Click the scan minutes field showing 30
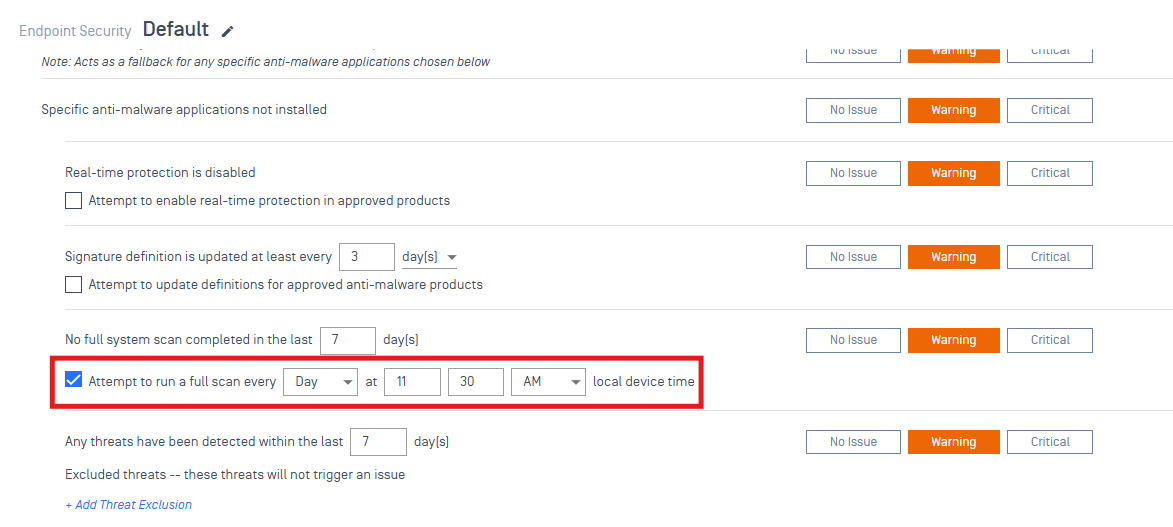The height and width of the screenshot is (527, 1173). [475, 381]
